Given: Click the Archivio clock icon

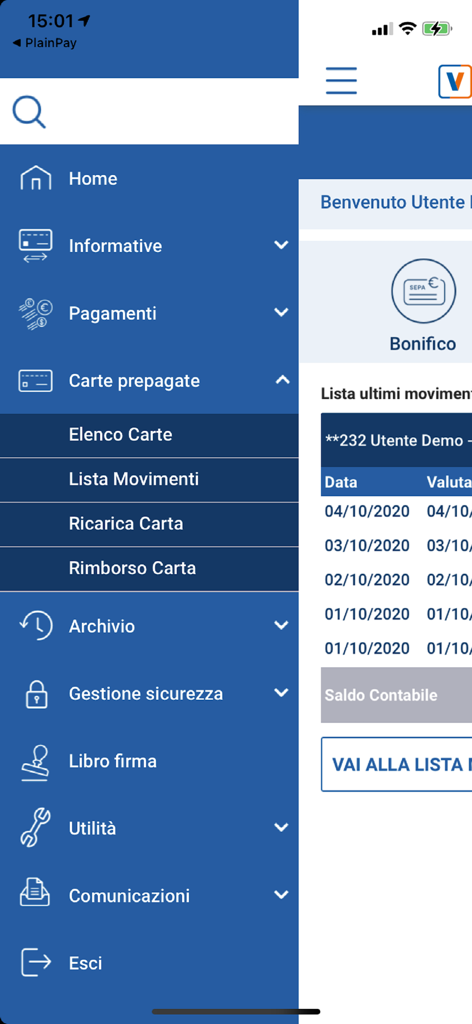Looking at the screenshot, I should click(35, 626).
